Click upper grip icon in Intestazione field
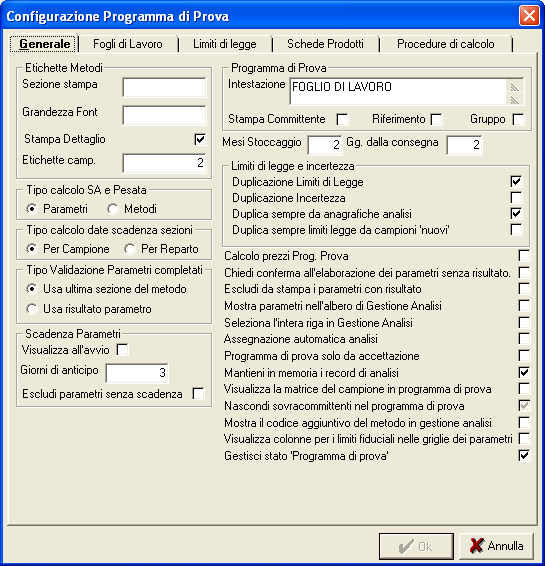Screen dimensions: 545x566 coord(515,87)
